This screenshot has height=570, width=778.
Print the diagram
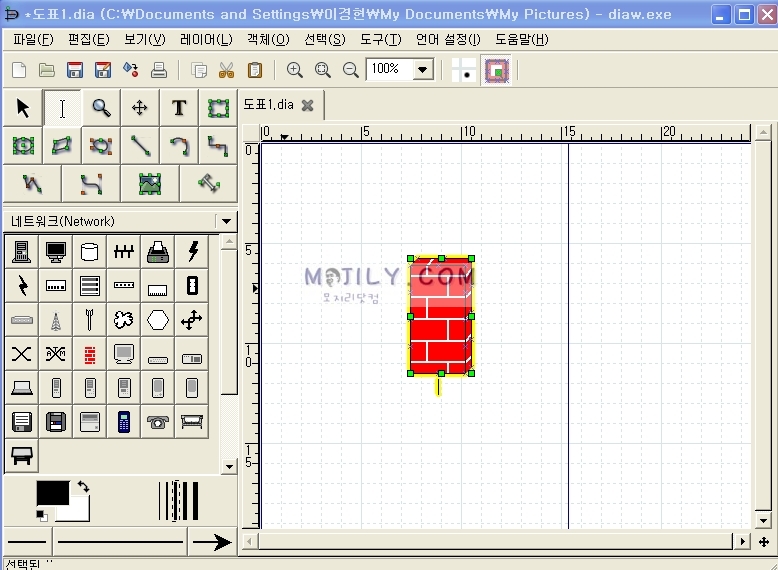[159, 70]
